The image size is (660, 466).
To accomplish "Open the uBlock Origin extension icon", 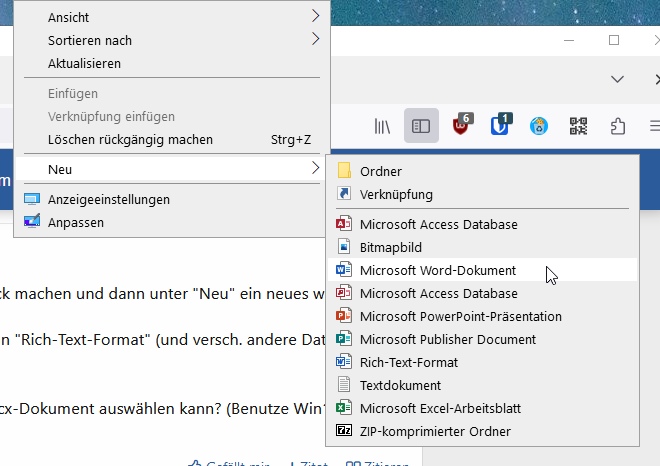I will (462, 125).
